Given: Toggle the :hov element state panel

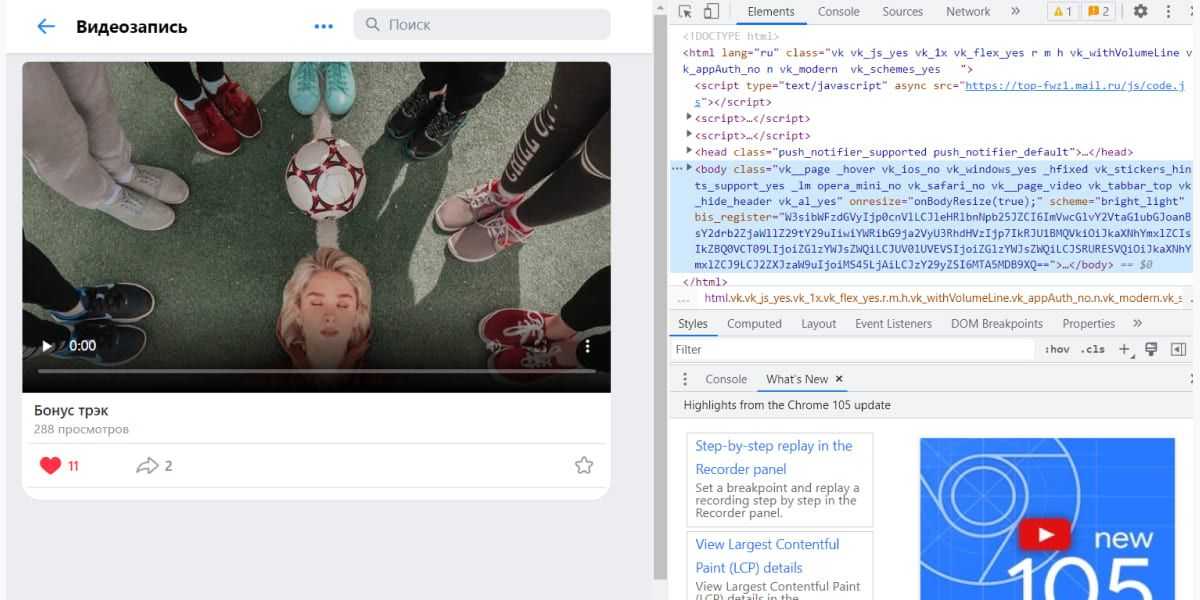Looking at the screenshot, I should coord(1056,349).
